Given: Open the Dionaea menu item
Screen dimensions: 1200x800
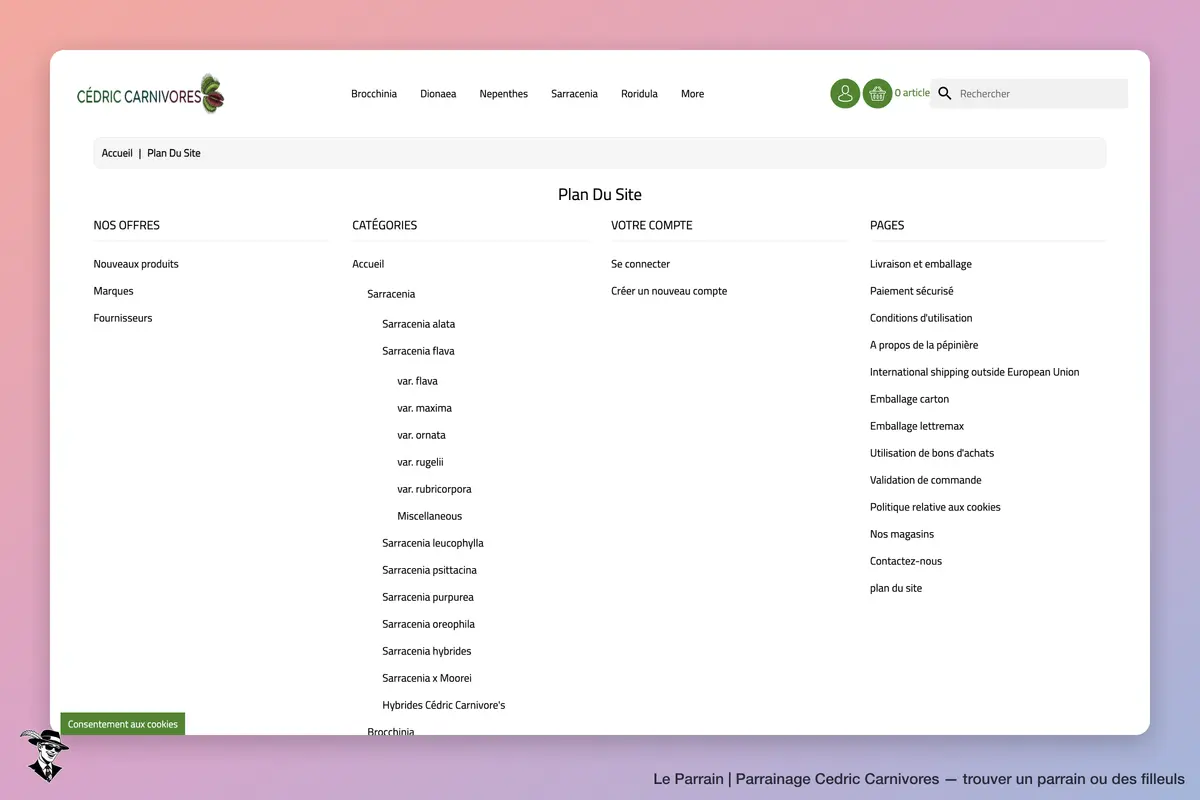Looking at the screenshot, I should pyautogui.click(x=438, y=94).
